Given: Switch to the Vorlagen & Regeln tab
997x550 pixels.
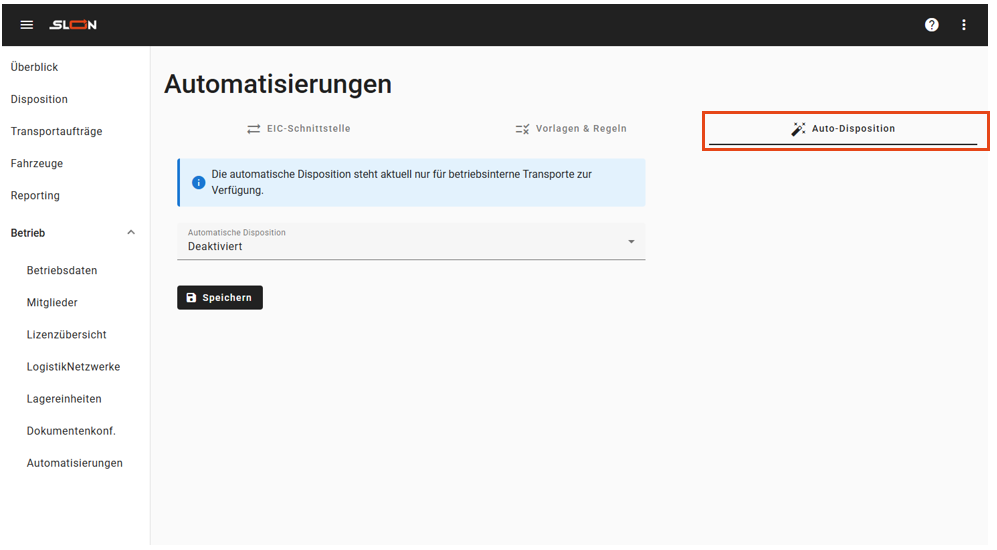Looking at the screenshot, I should 570,129.
